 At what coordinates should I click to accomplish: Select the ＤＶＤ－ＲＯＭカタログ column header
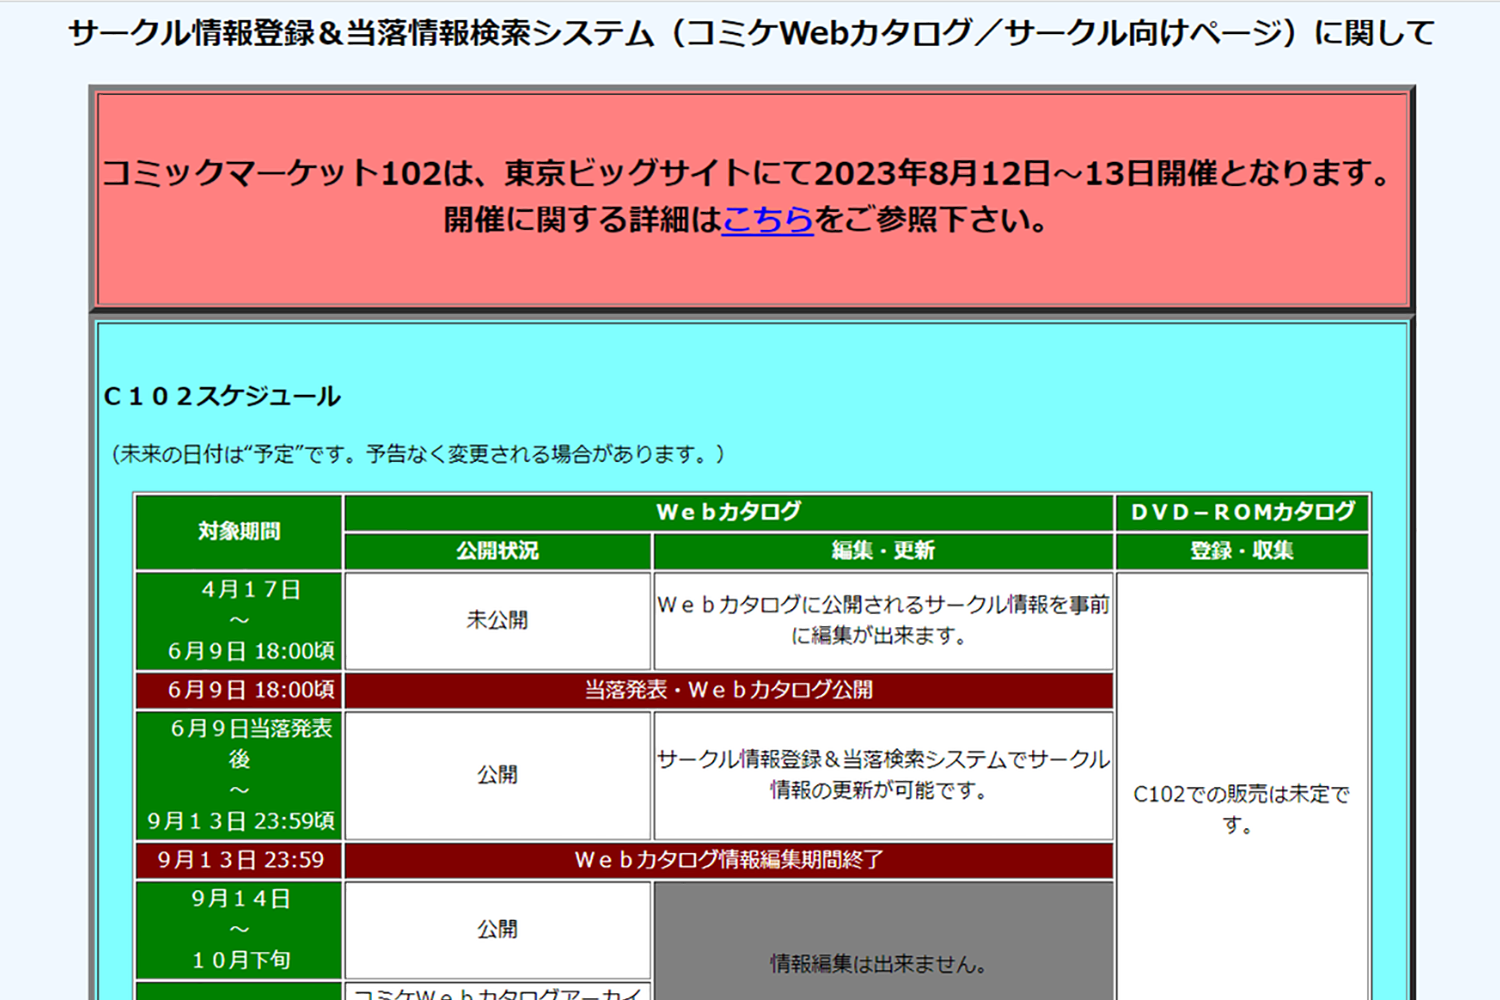1243,512
